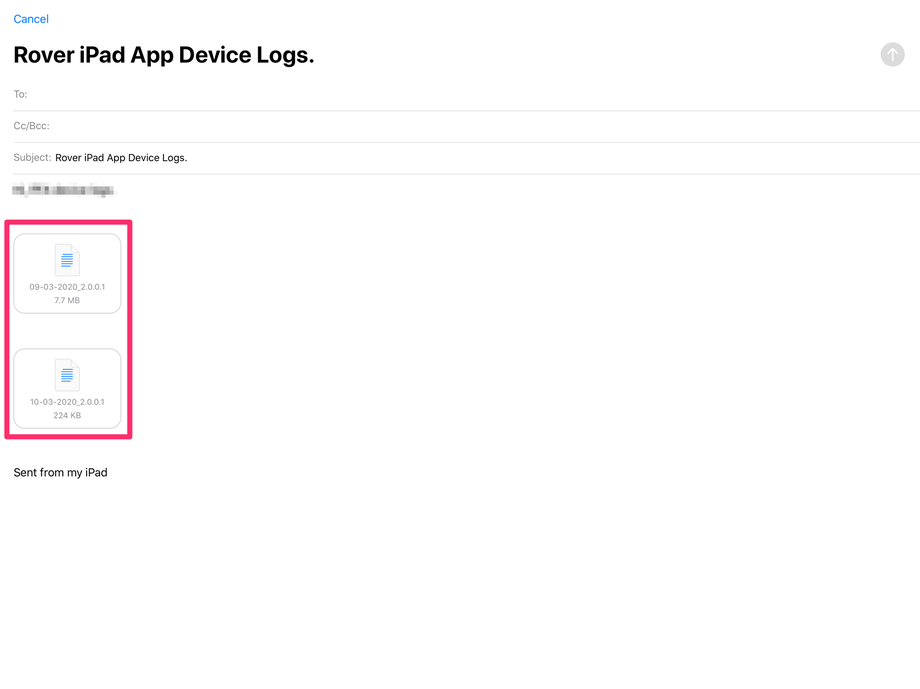The width and height of the screenshot is (920, 689).
Task: Tap the document icon of the 224 KB attachment
Action: coord(67,375)
